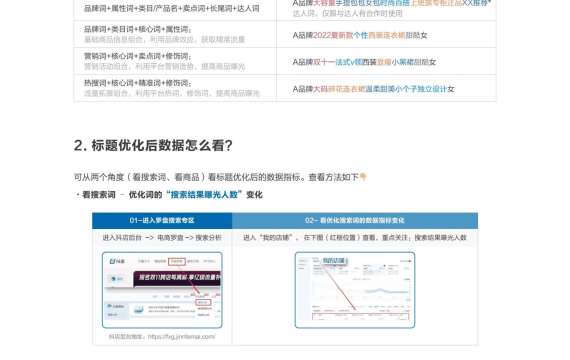The image size is (570, 360).
Task: Select the 01-进入罗盘搜索专区 header
Action: (162, 220)
